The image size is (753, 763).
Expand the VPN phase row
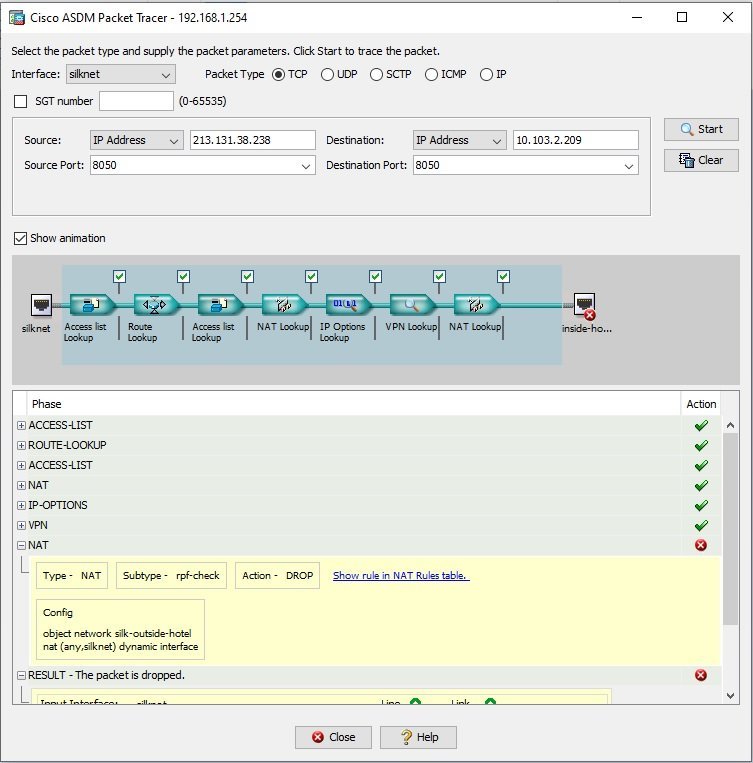pos(21,525)
